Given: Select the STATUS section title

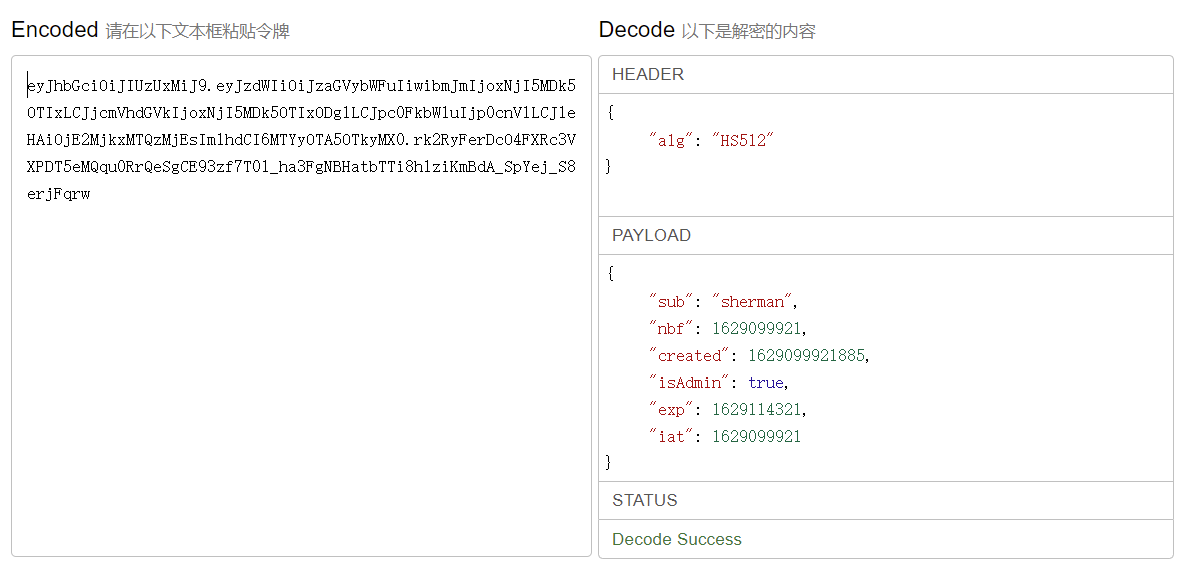Looking at the screenshot, I should click(645, 500).
